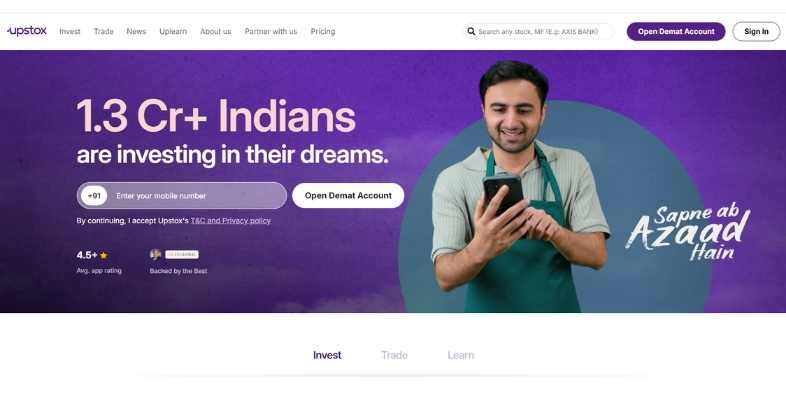Select Partner with us in navbar
786x402 pixels.
pyautogui.click(x=271, y=32)
